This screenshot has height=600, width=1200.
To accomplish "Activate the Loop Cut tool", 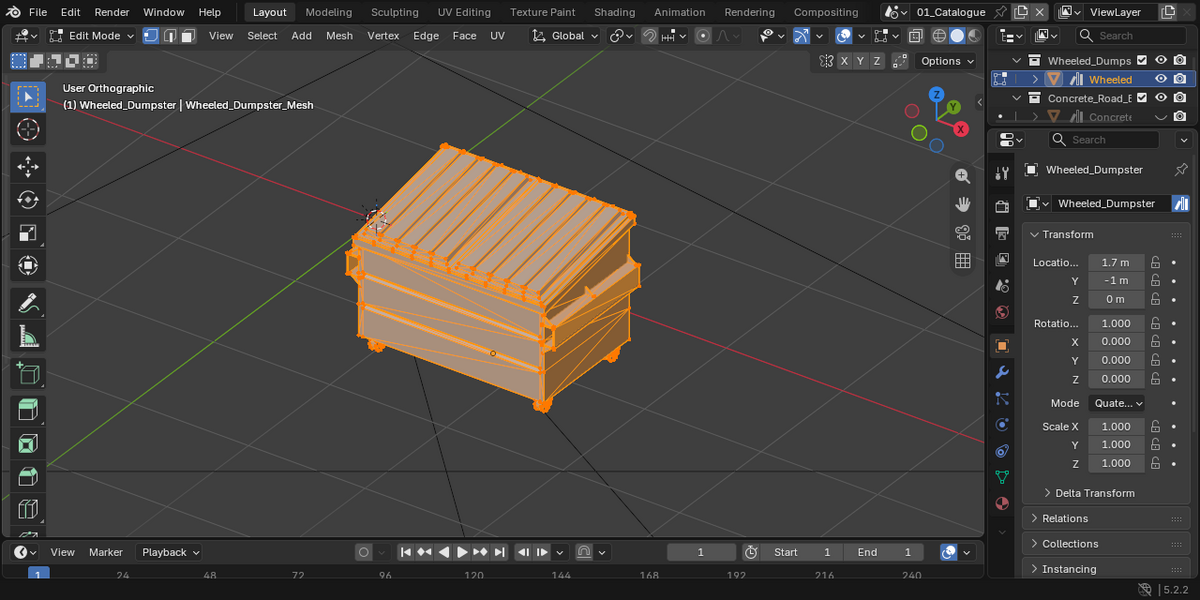I will pyautogui.click(x=28, y=510).
